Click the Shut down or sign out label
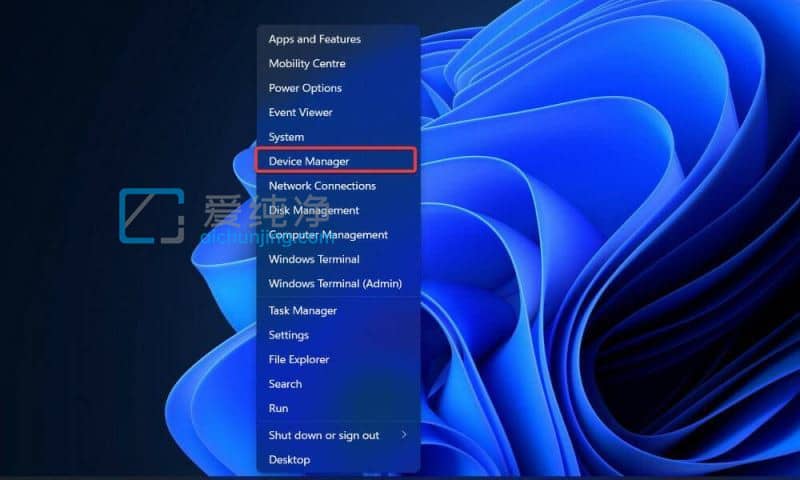The width and height of the screenshot is (800, 480). 323,435
